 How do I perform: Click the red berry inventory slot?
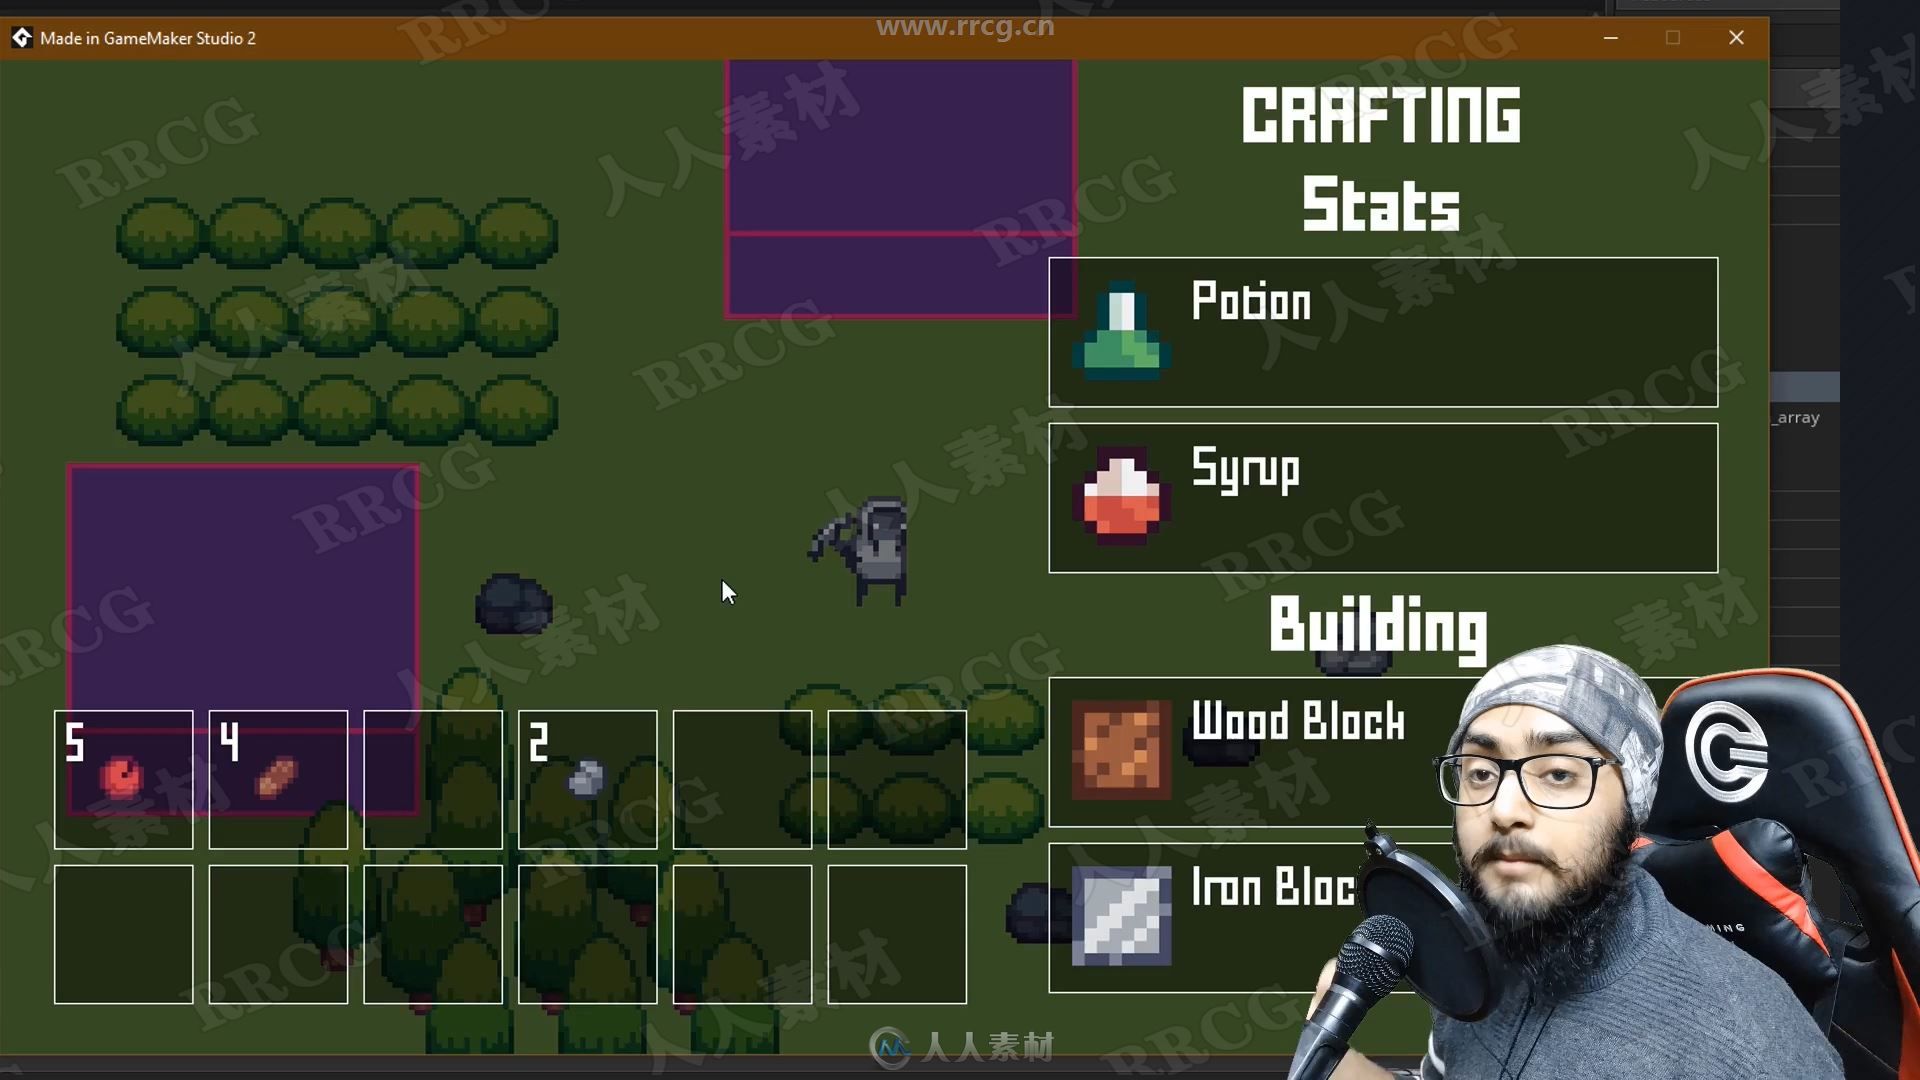point(123,778)
